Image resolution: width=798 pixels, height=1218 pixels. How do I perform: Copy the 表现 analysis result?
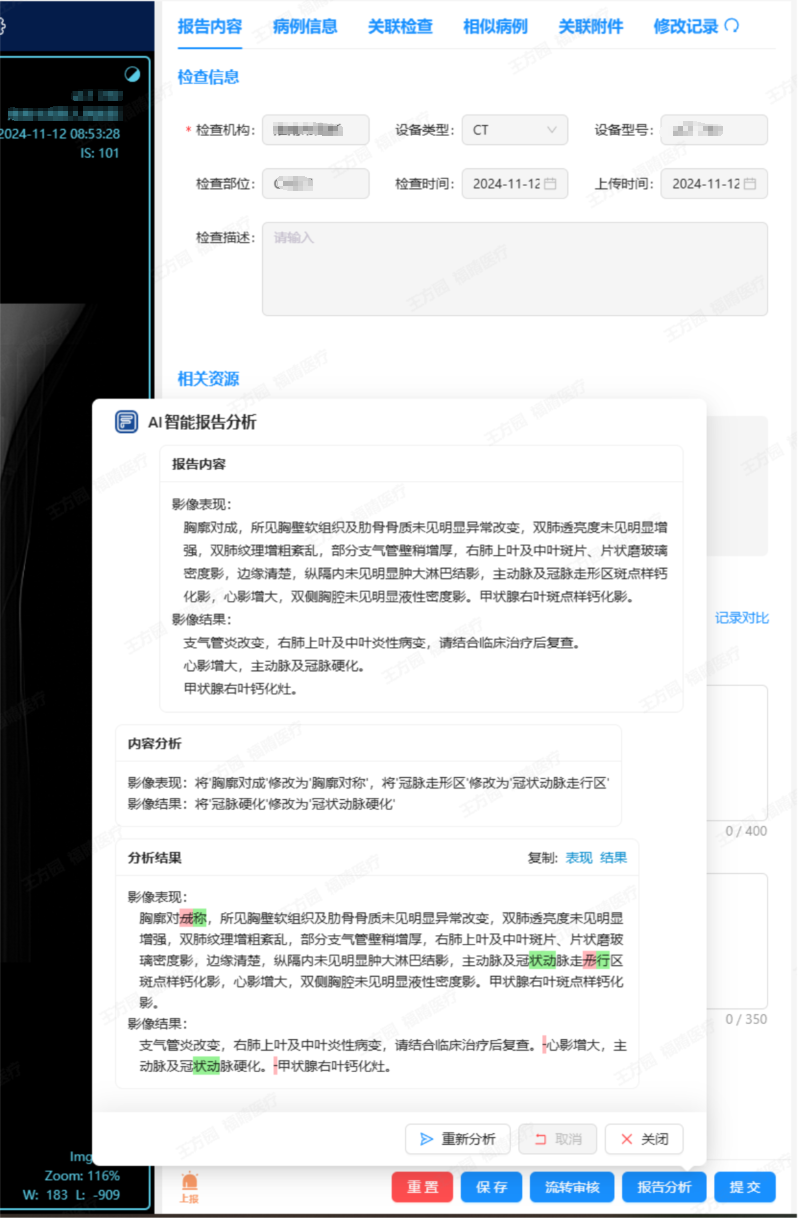pyautogui.click(x=579, y=858)
